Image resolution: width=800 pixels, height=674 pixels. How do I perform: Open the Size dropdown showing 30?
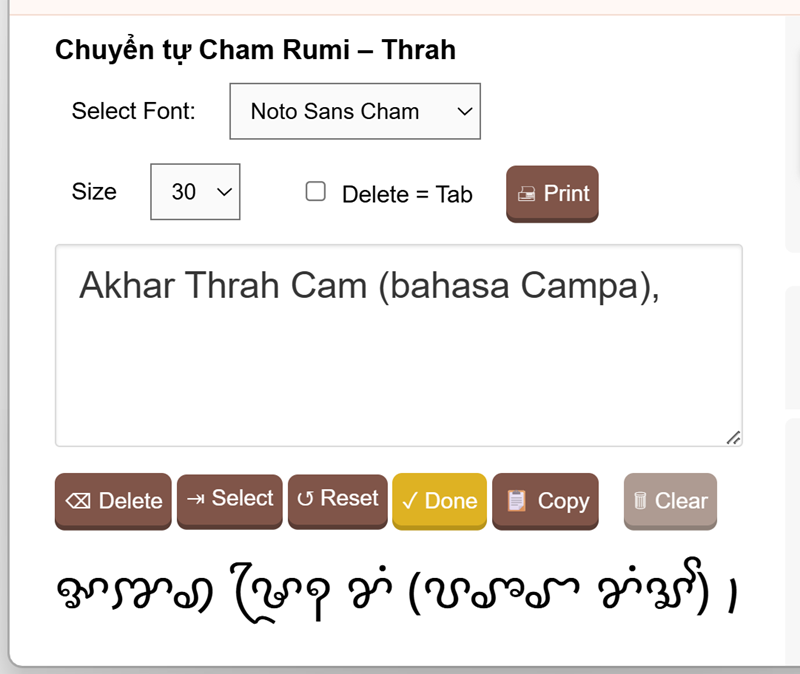coord(195,191)
